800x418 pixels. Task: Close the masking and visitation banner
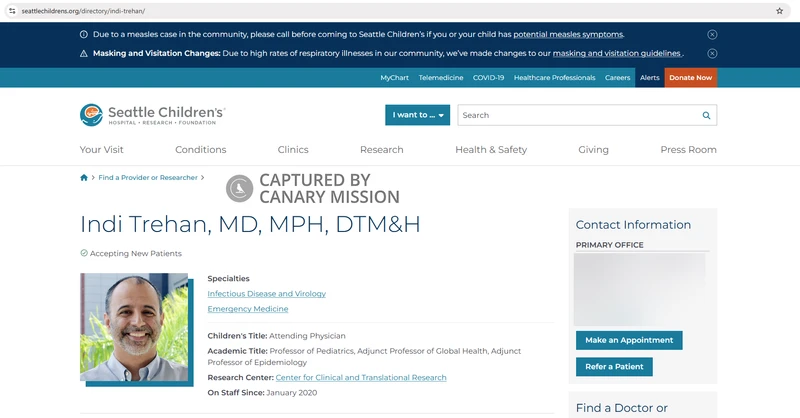(712, 53)
